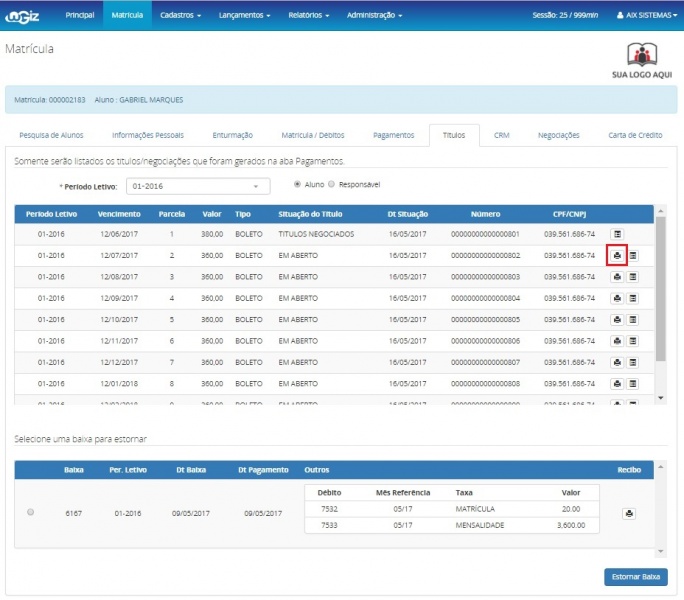Switch to the Pagamentos tab
Image resolution: width=684 pixels, height=600 pixels.
pyautogui.click(x=393, y=135)
